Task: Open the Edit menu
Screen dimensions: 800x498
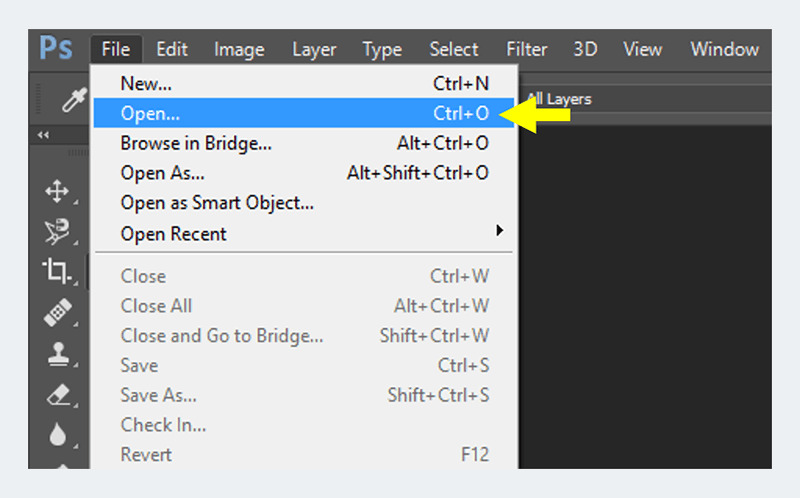Action: (172, 49)
